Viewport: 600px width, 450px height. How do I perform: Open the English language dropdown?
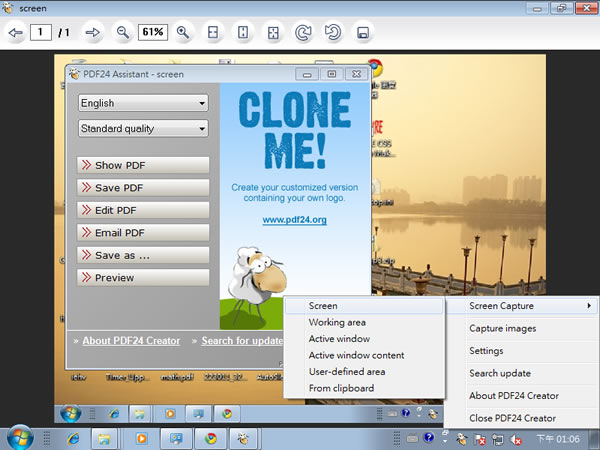tap(143, 103)
